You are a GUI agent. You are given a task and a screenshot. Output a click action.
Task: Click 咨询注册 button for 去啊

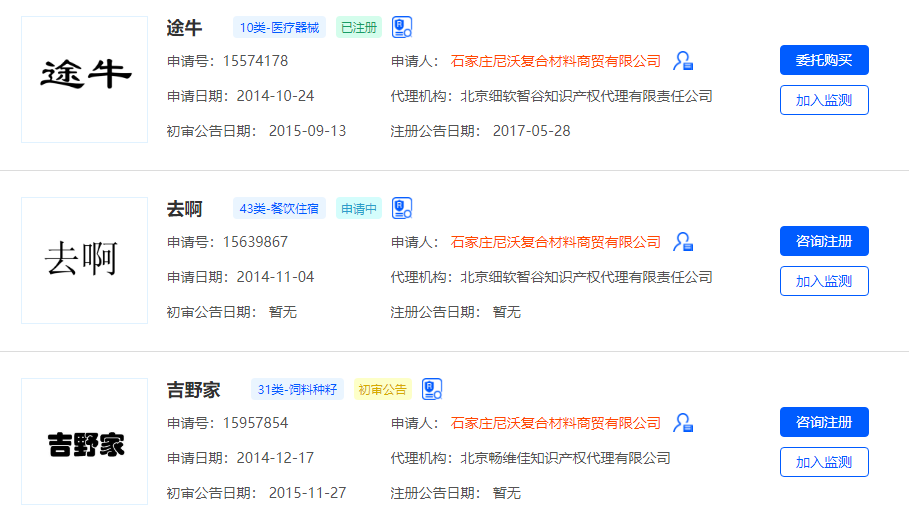pyautogui.click(x=824, y=241)
